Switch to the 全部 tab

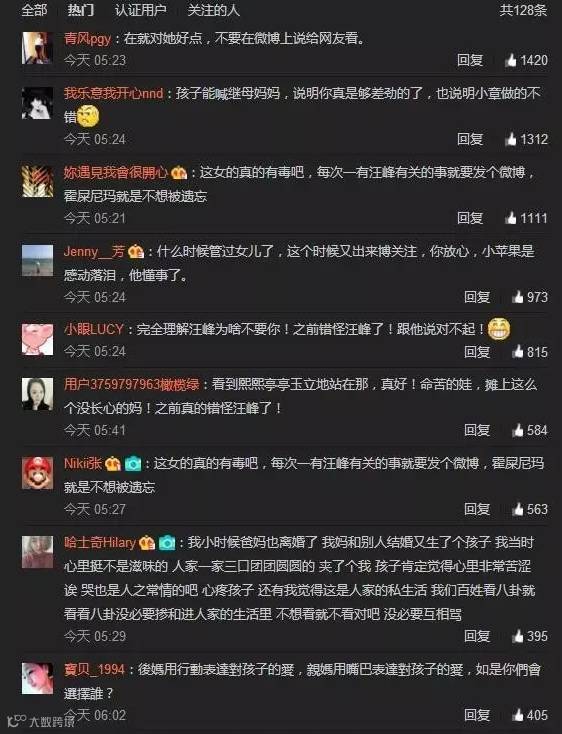click(x=35, y=10)
